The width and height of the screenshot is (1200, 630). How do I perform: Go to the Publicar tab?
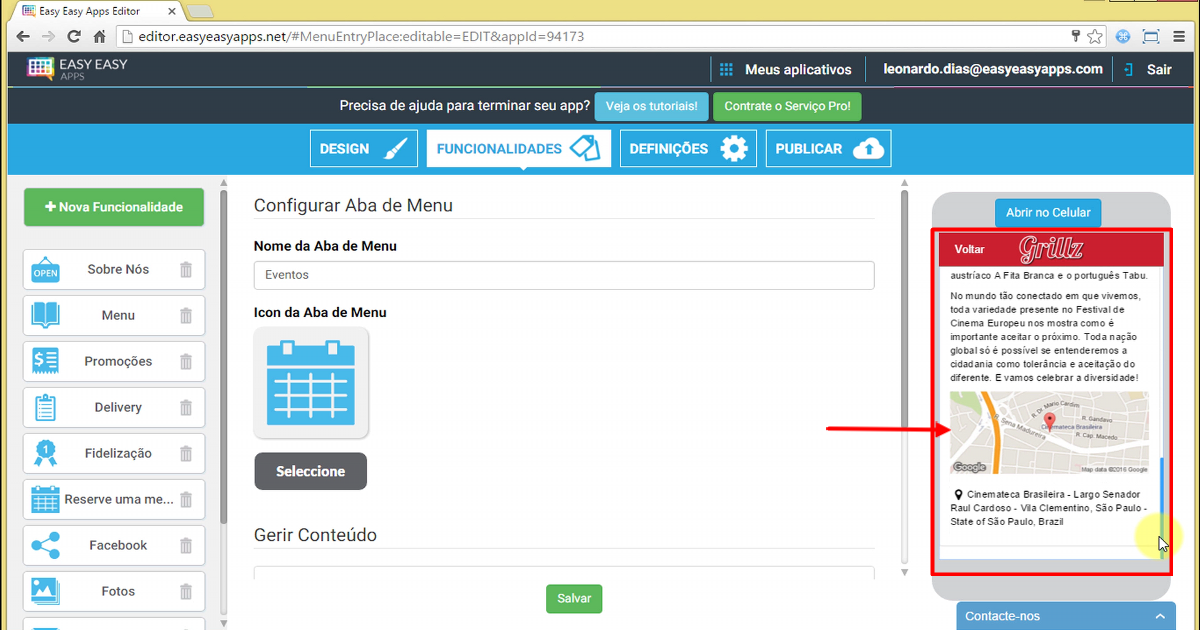coord(828,149)
